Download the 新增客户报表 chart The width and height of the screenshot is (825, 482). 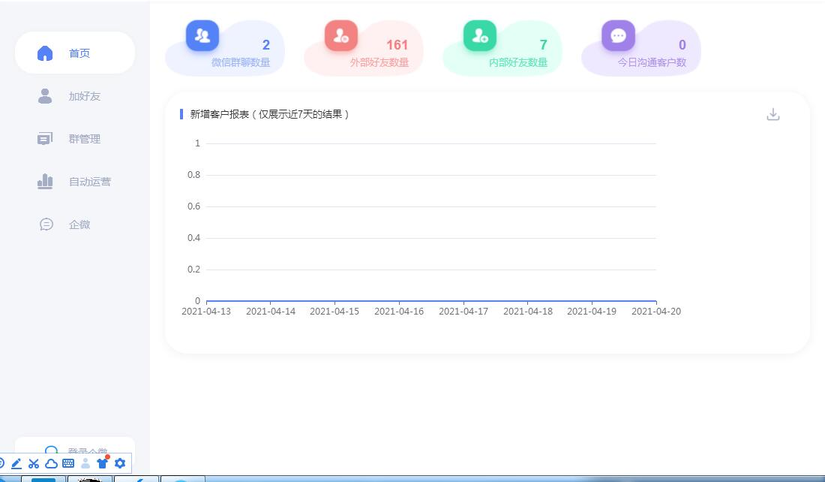(773, 114)
